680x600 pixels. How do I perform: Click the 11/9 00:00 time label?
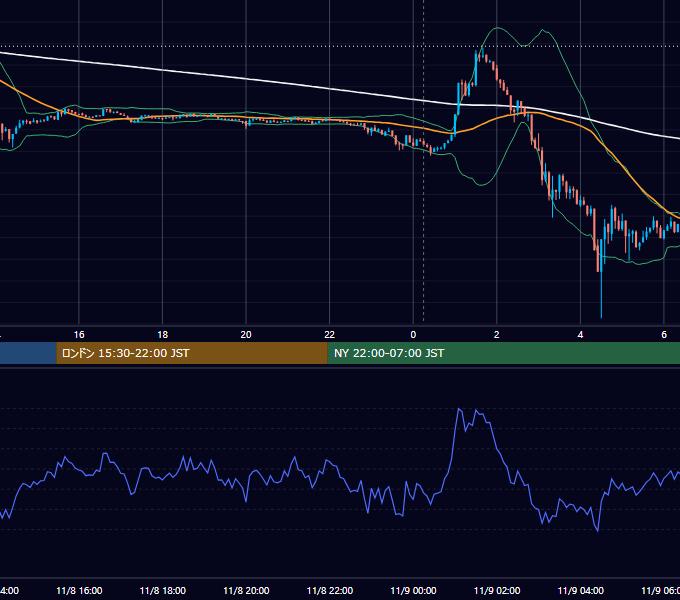pyautogui.click(x=413, y=590)
